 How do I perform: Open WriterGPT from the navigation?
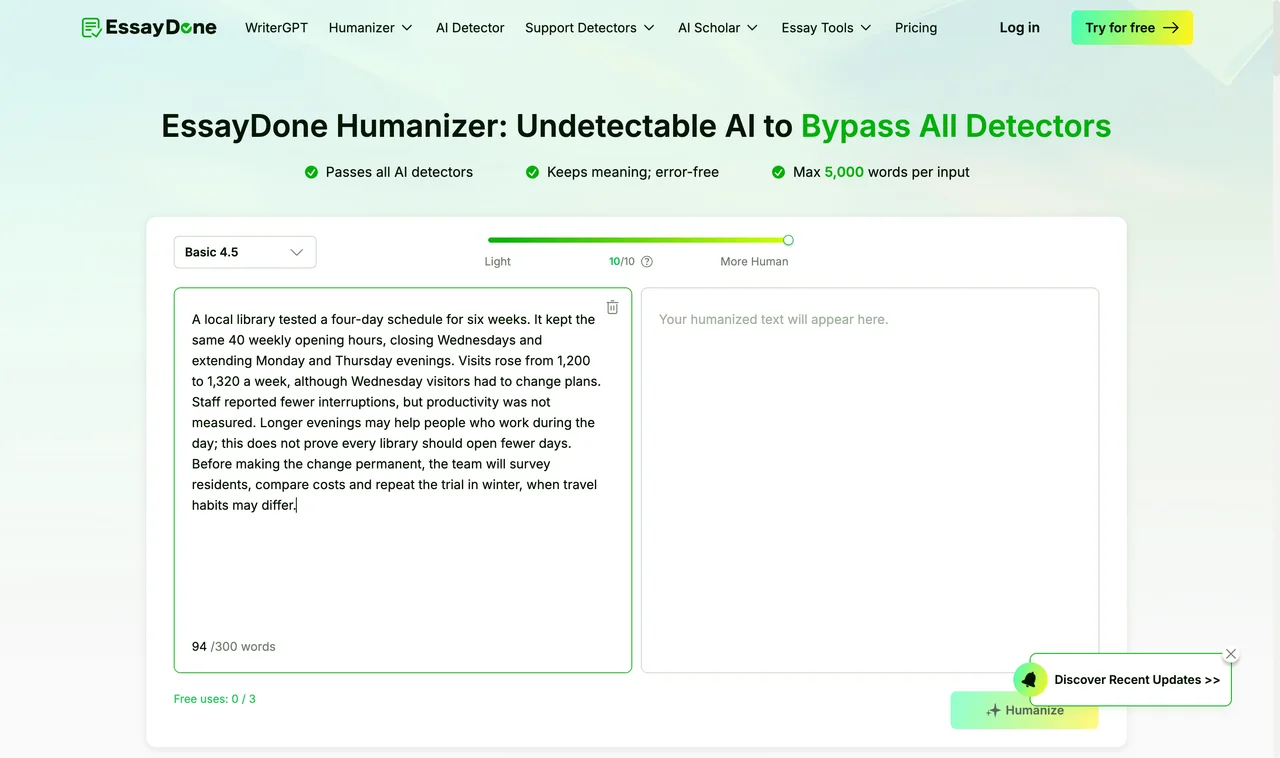coord(276,28)
